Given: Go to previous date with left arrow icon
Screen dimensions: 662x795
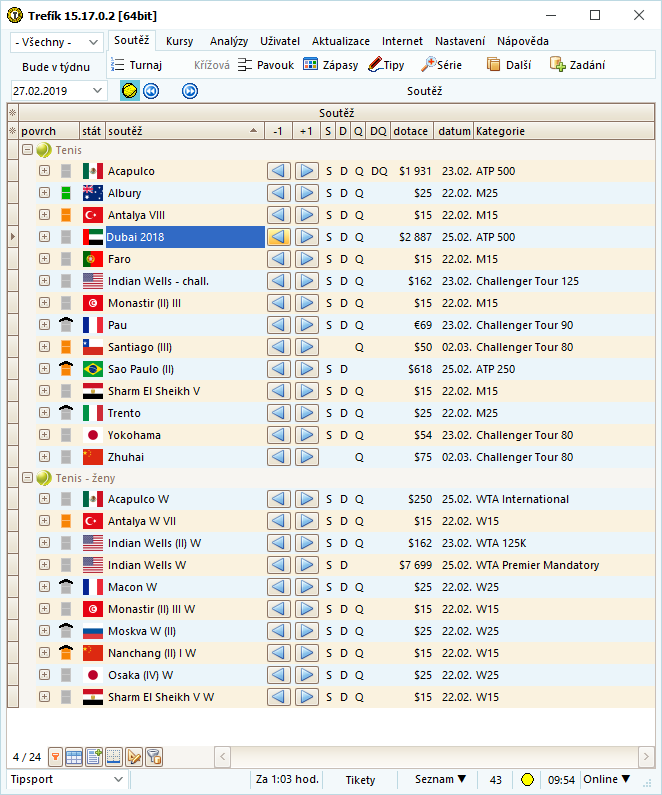Looking at the screenshot, I should point(151,91).
